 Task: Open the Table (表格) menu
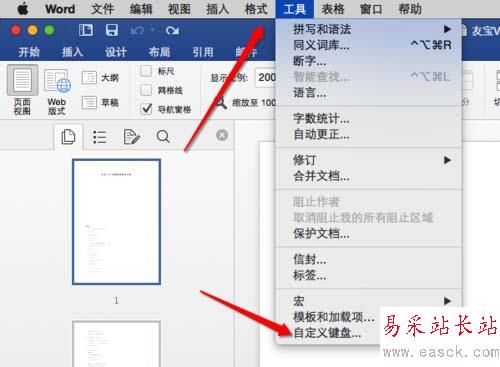333,9
